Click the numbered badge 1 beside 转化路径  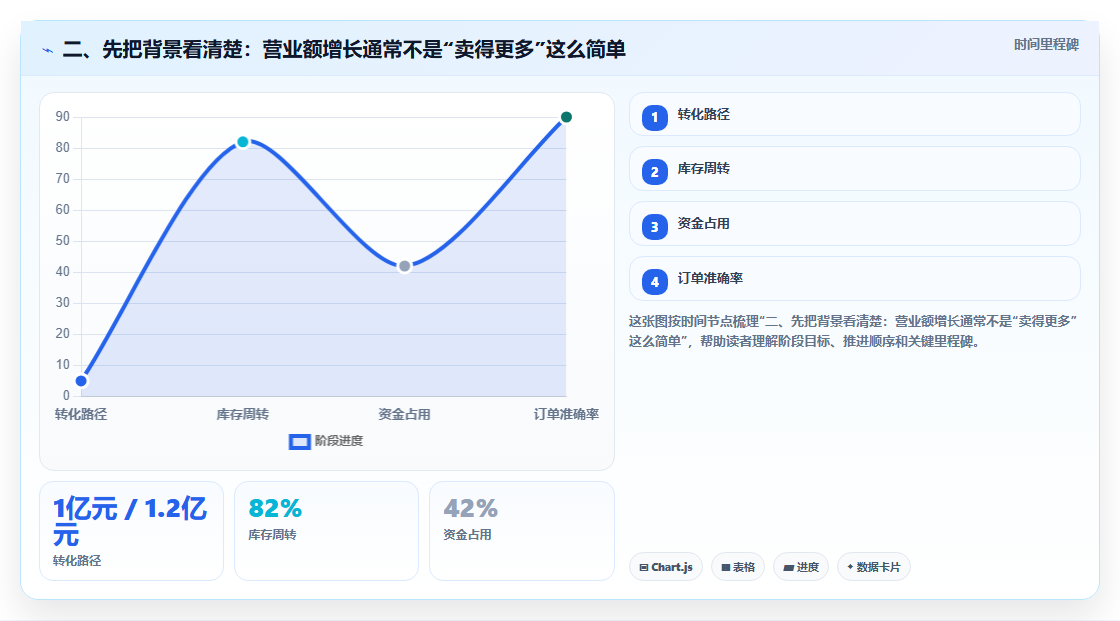coord(654,117)
